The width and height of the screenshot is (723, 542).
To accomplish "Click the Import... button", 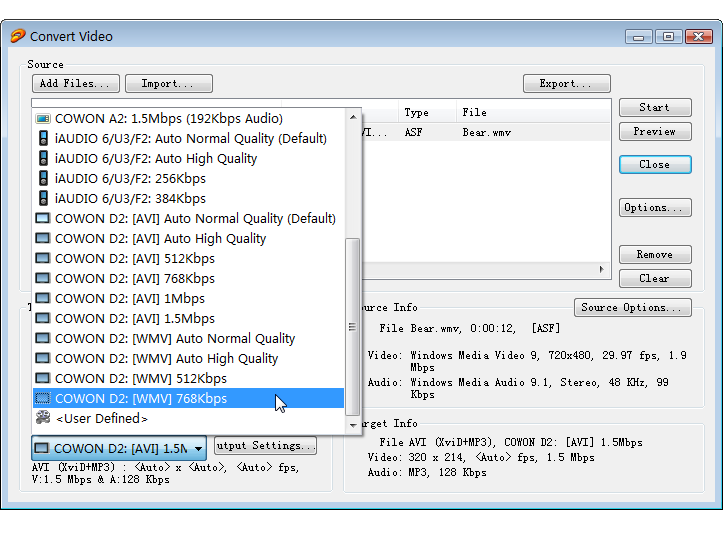I will [x=169, y=83].
